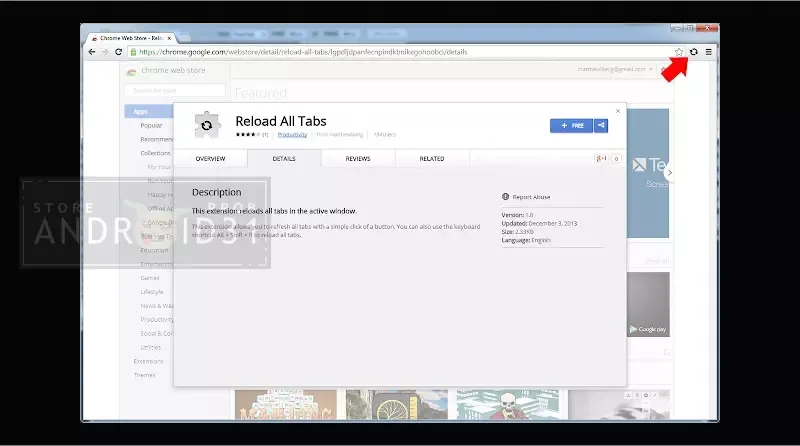
Task: Click the web store search box
Action: point(175,90)
